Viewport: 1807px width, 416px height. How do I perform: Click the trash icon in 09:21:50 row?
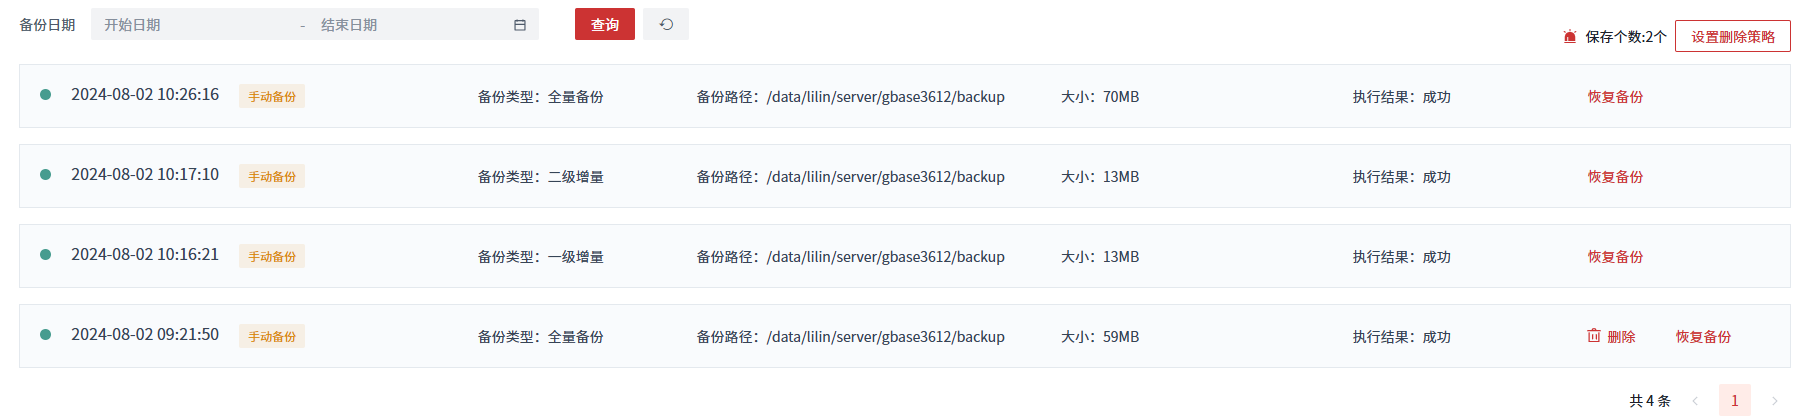1594,336
